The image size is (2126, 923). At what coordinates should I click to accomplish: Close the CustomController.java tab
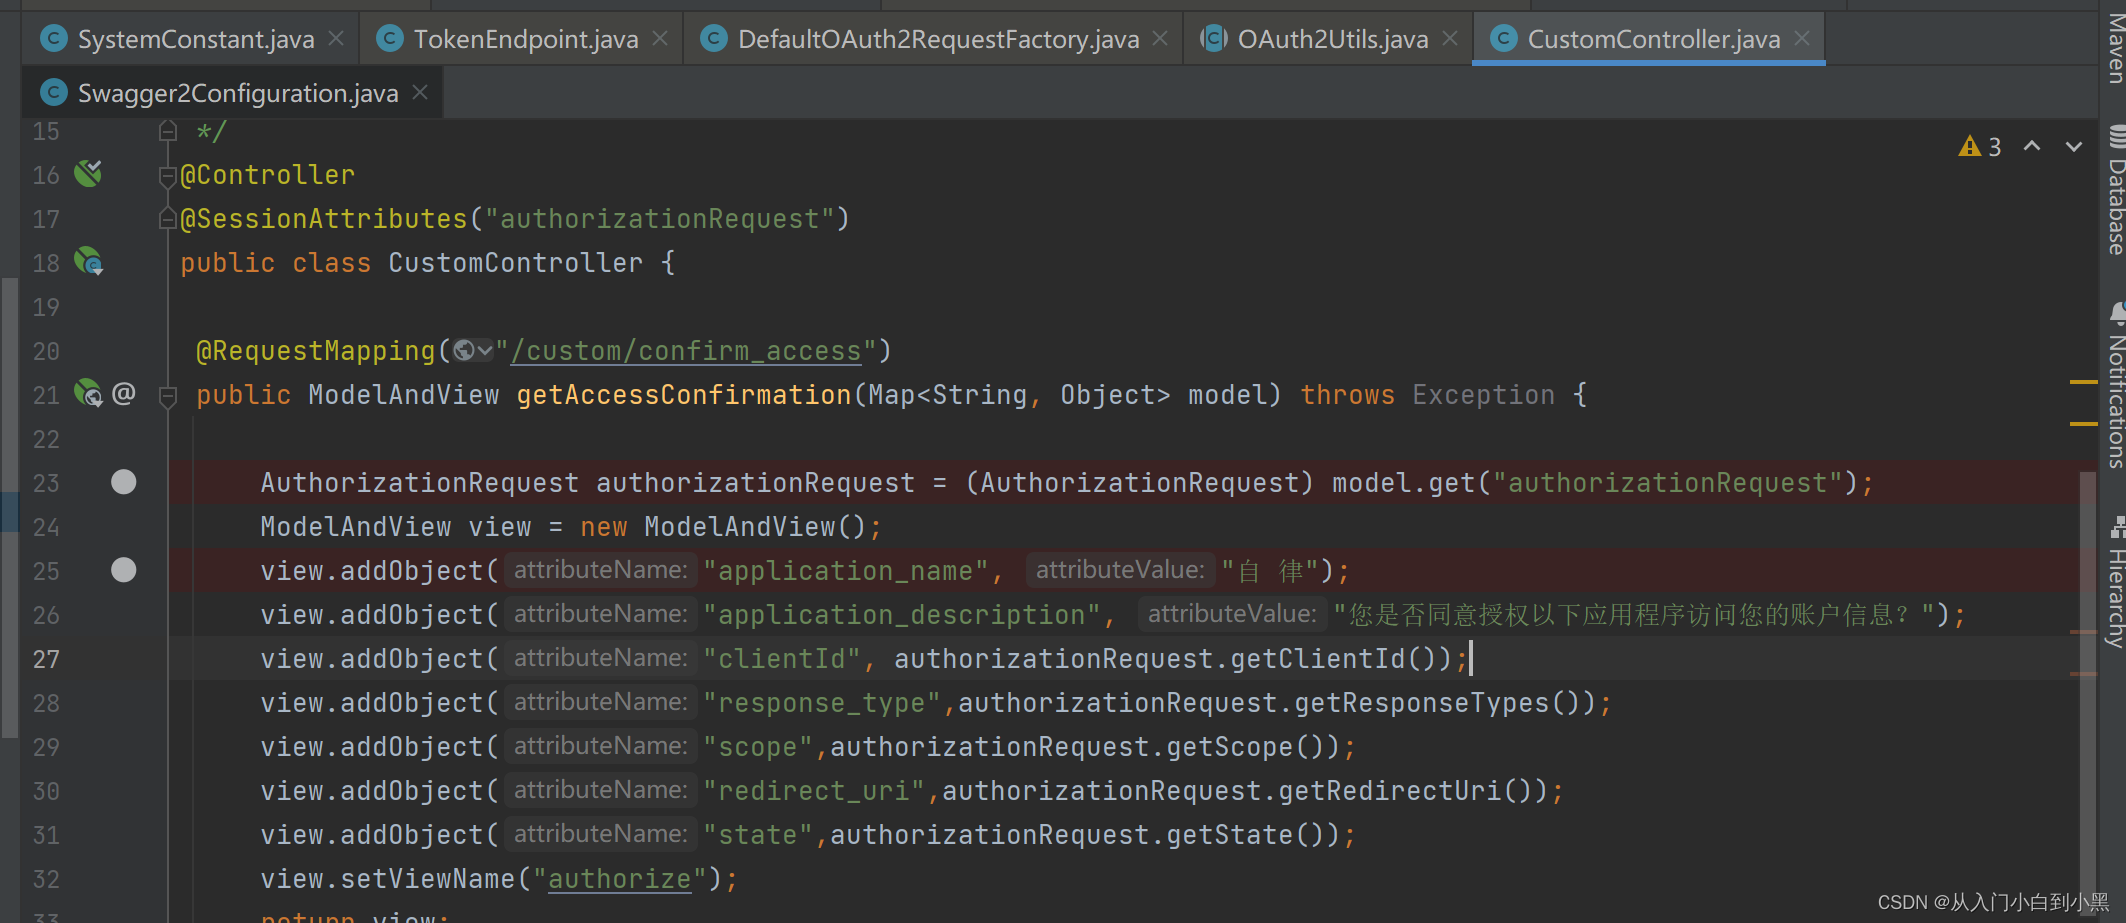pos(1802,38)
